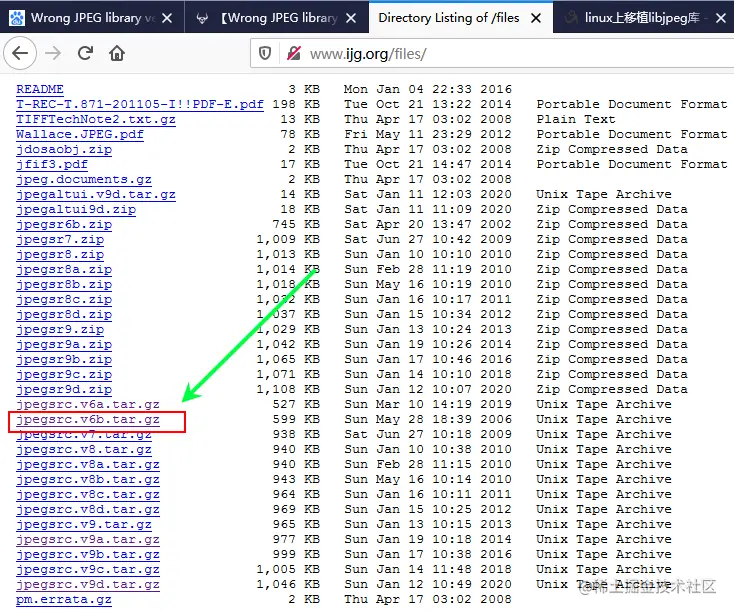This screenshot has width=734, height=613.
Task: Switch to the second 【Wrong JPEG library tab
Action: (277, 17)
